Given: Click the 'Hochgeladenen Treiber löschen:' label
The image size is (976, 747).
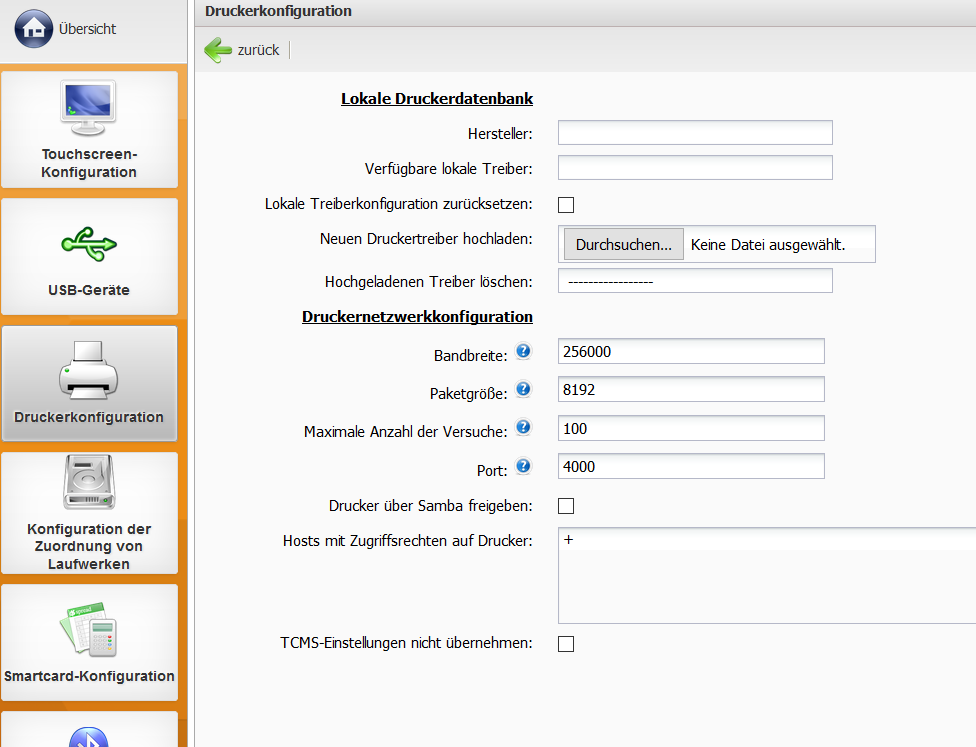Looking at the screenshot, I should (x=429, y=282).
